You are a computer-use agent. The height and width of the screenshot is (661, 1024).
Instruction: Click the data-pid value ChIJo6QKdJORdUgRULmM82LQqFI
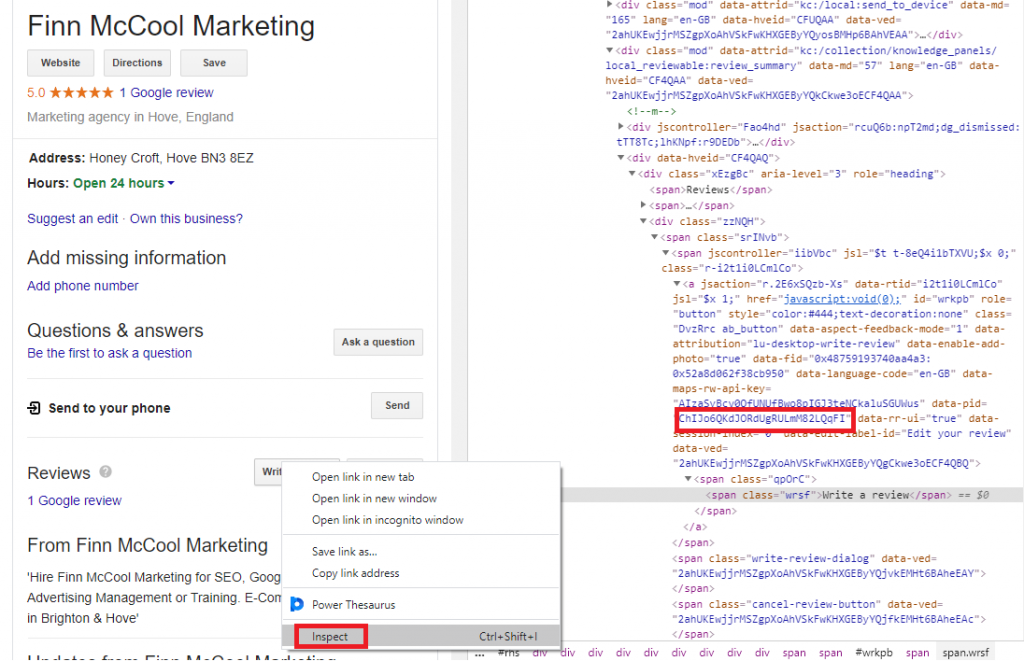pos(764,419)
